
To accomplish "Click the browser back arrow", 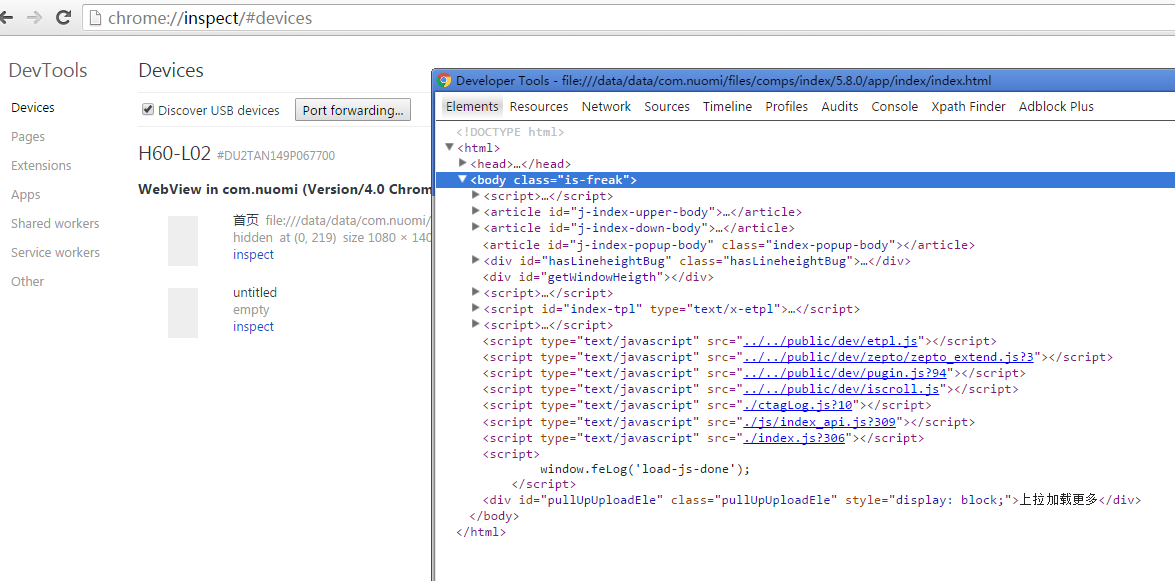I will pyautogui.click(x=8, y=18).
